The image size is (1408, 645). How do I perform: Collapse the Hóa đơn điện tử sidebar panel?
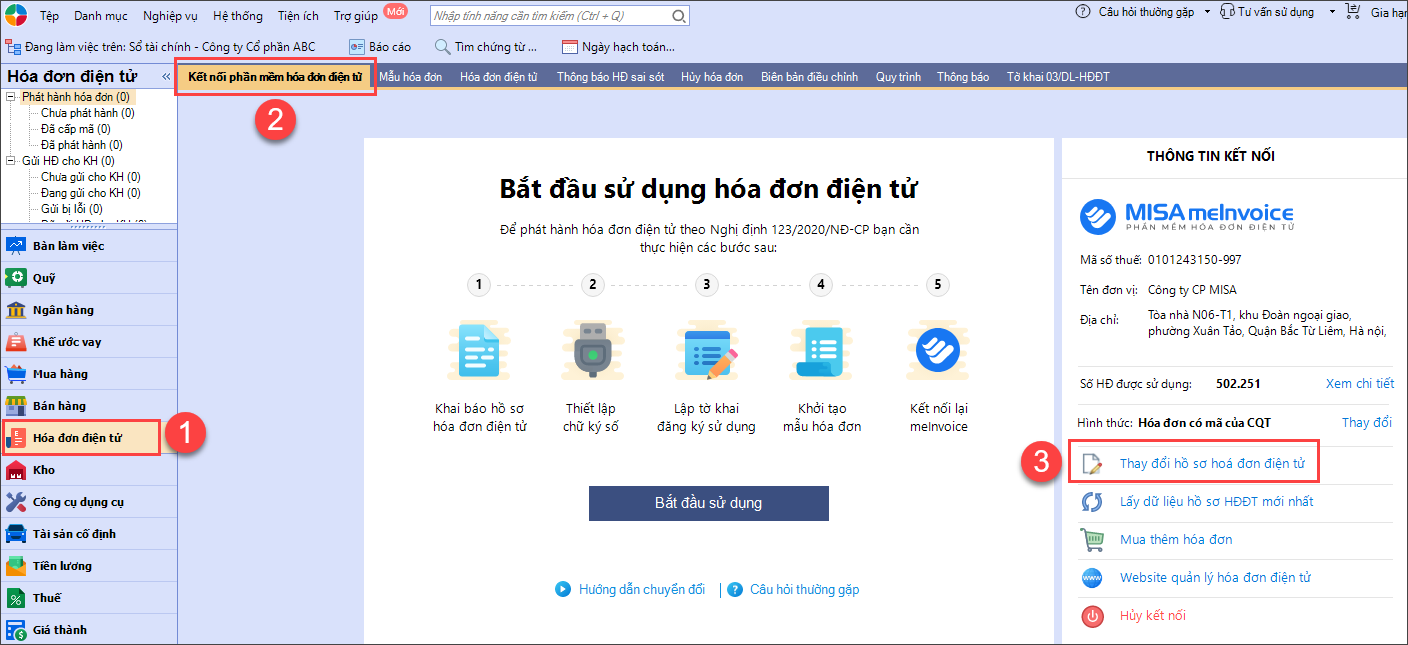(x=166, y=77)
